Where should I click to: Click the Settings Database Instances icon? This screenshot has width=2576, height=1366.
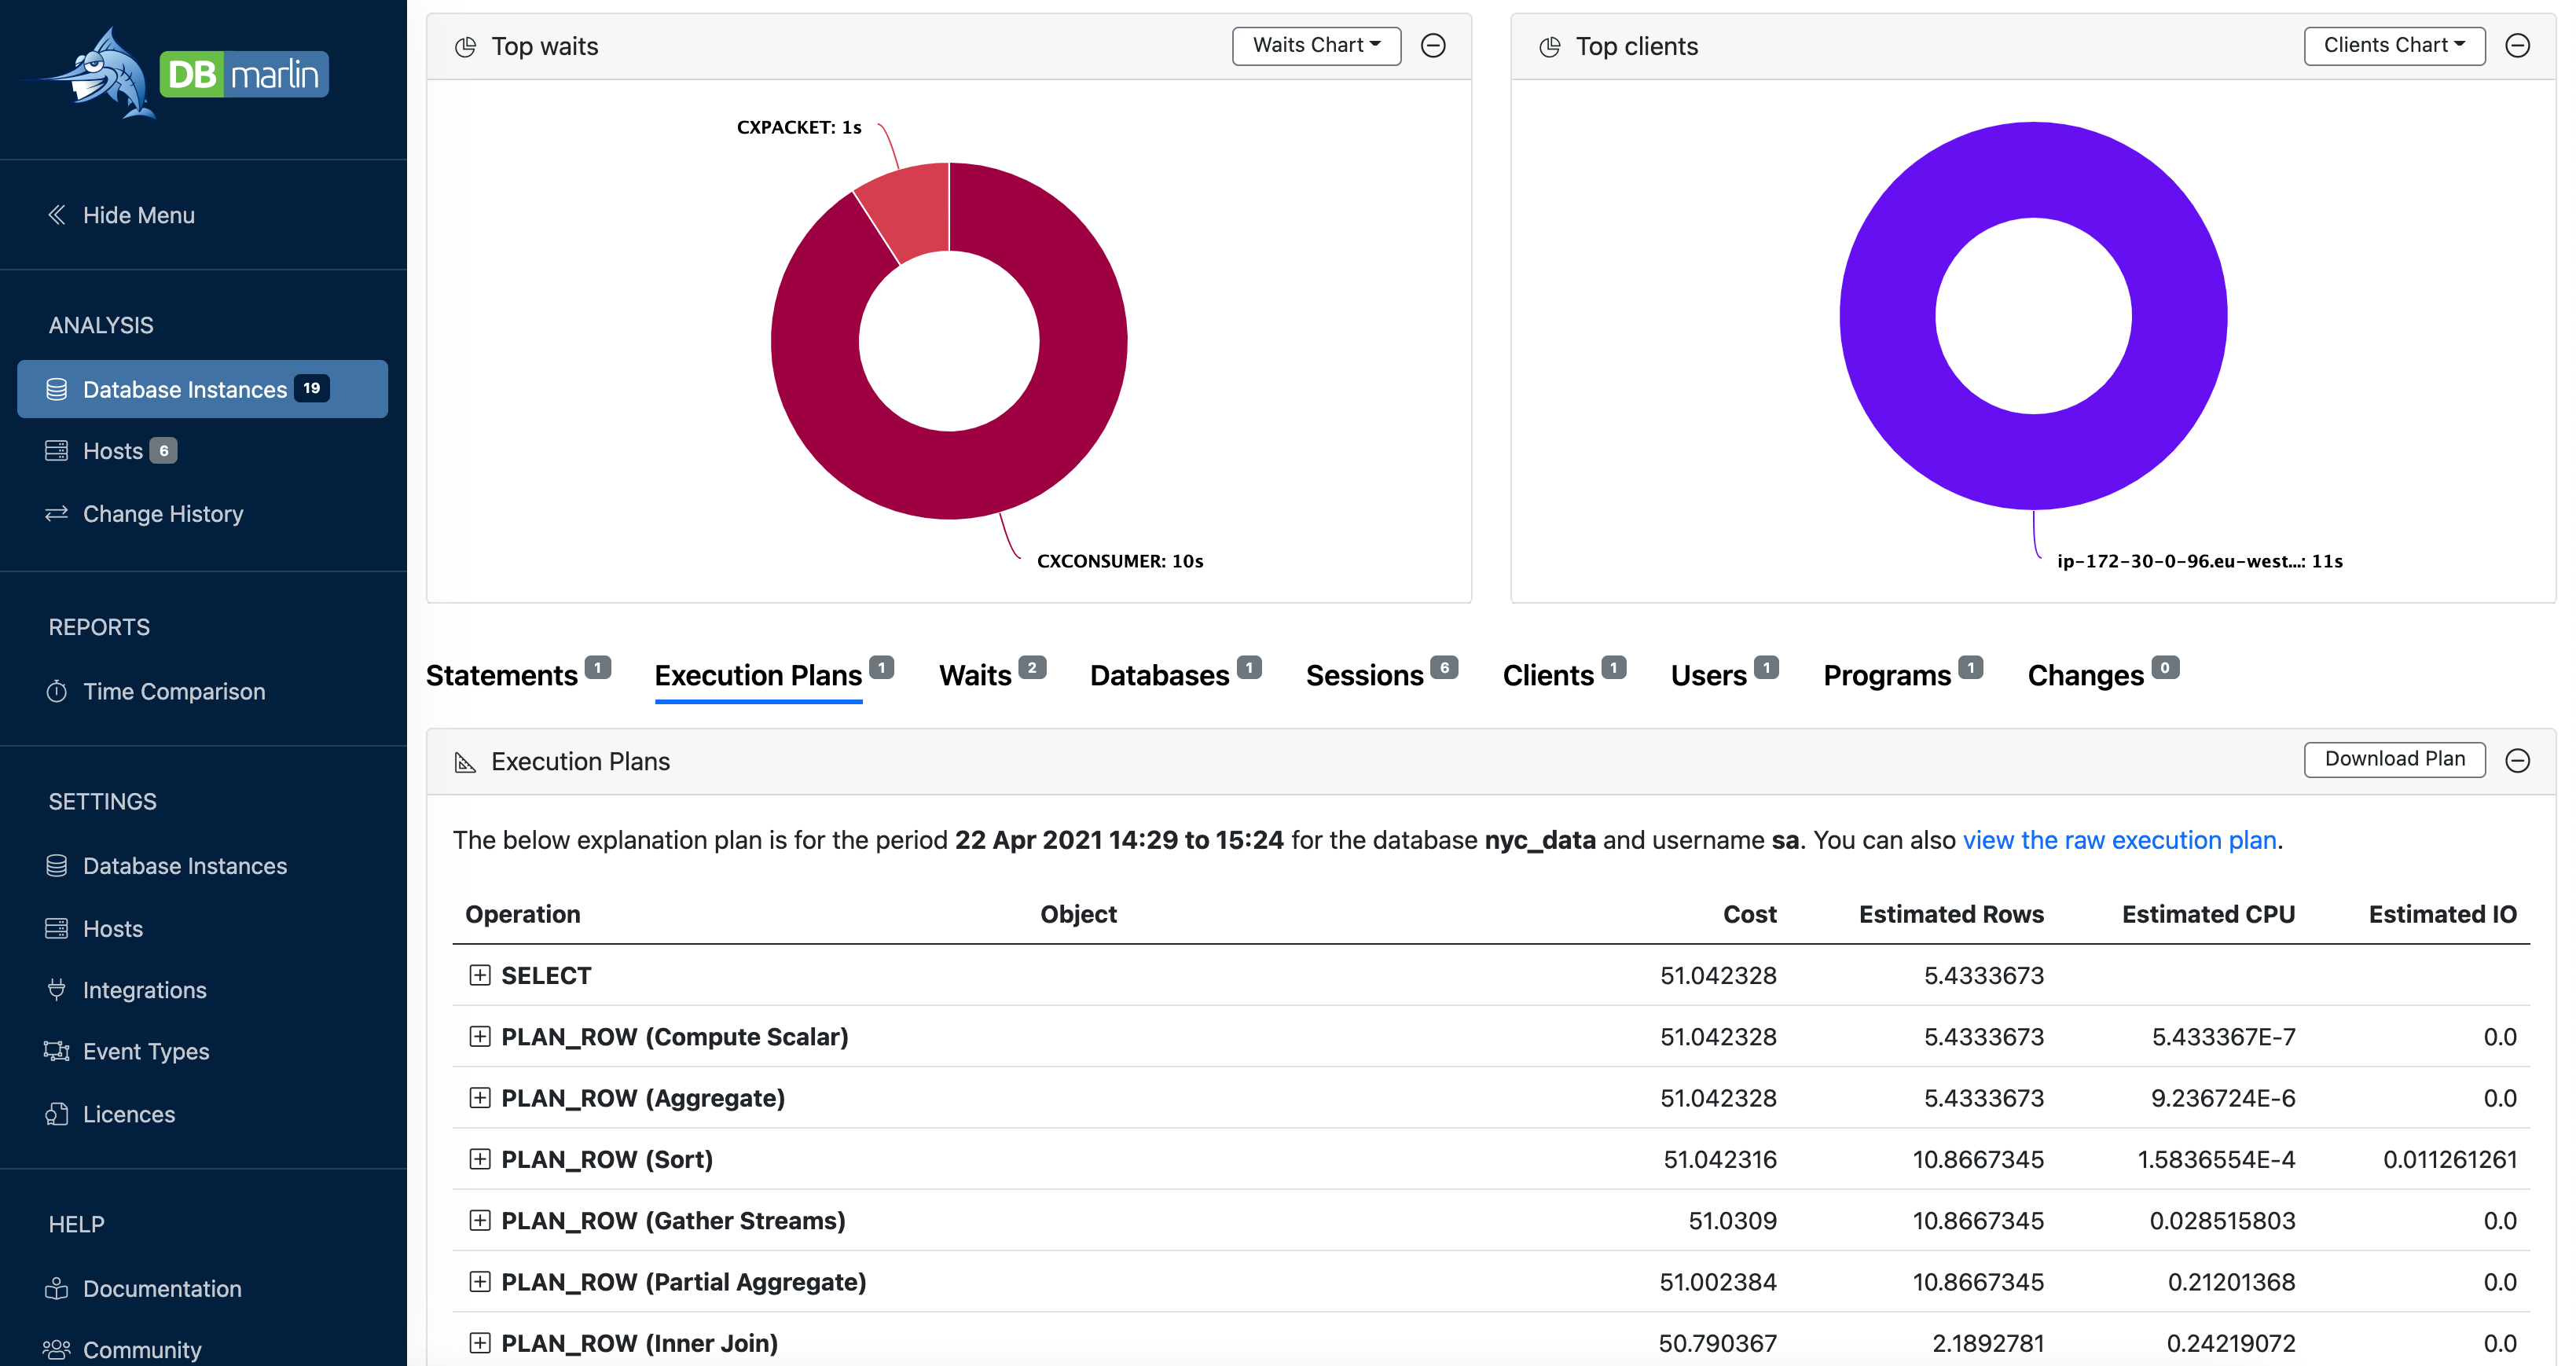coord(57,866)
